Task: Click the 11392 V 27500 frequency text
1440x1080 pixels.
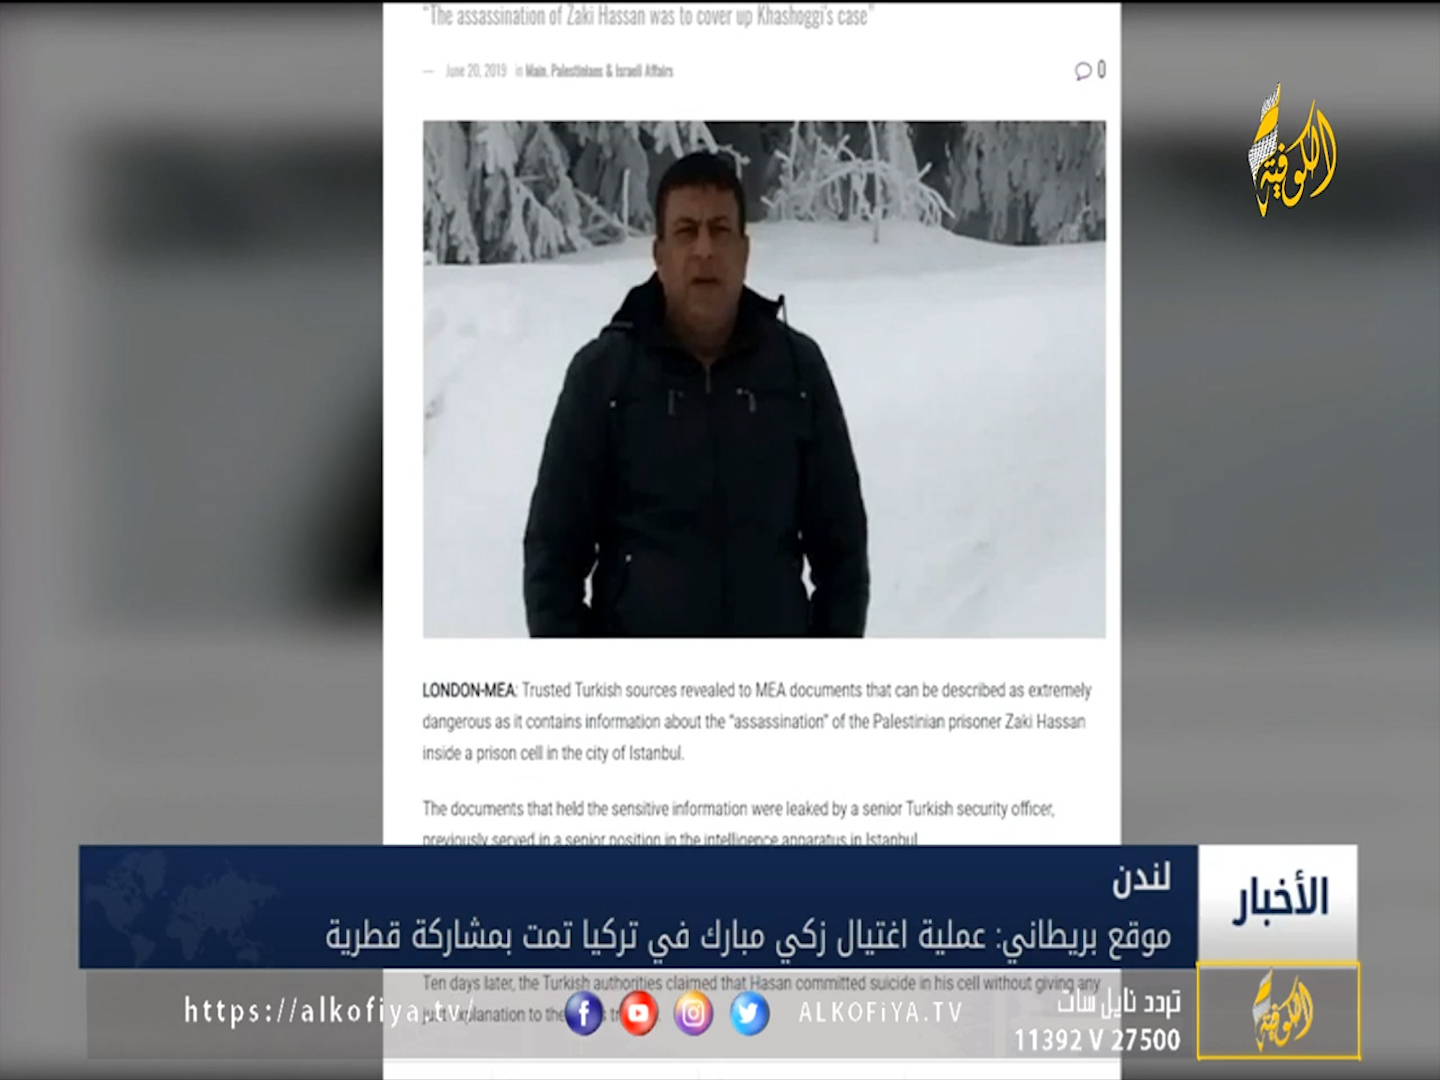Action: pyautogui.click(x=1097, y=1040)
